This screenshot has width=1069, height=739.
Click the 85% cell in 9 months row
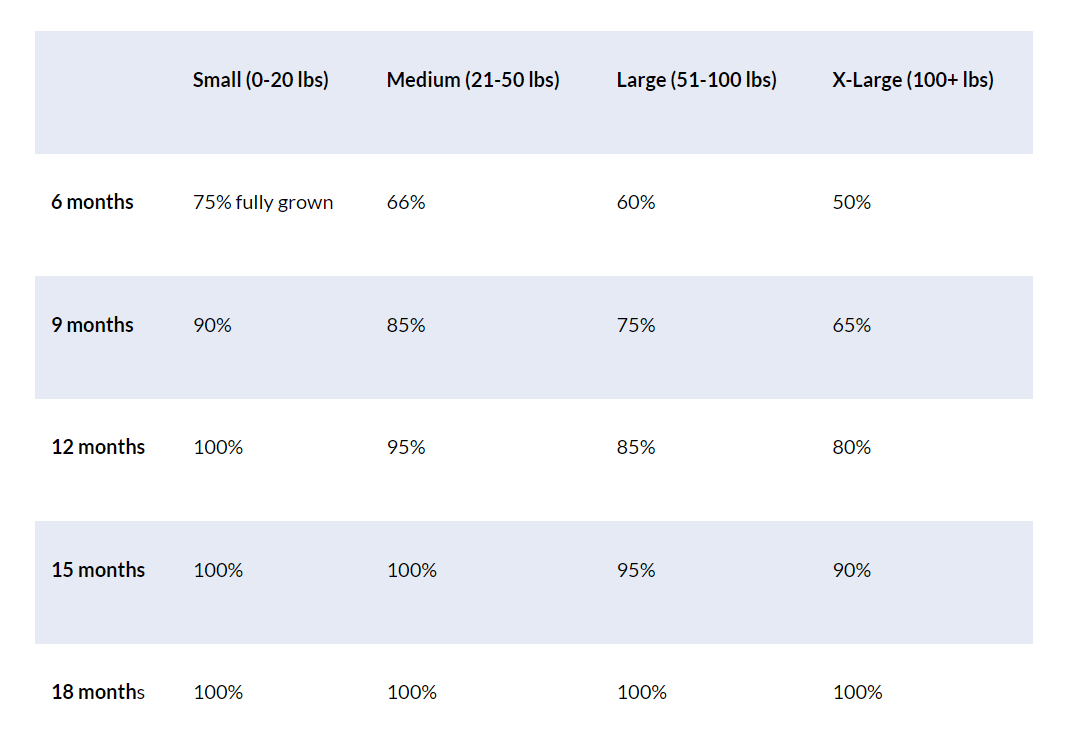(x=406, y=325)
